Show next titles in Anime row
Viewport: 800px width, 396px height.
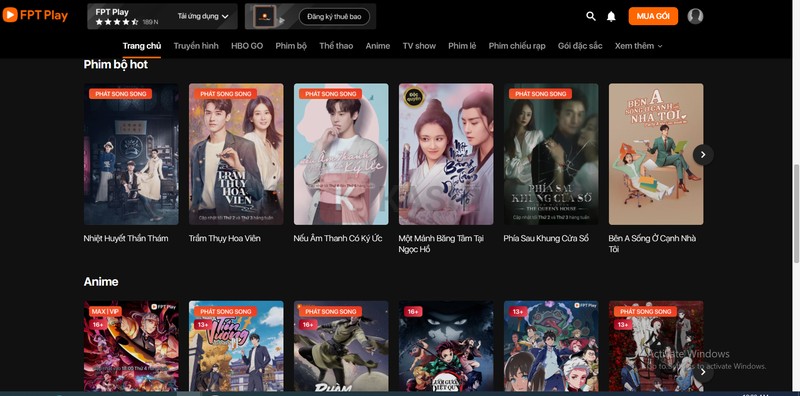click(703, 372)
